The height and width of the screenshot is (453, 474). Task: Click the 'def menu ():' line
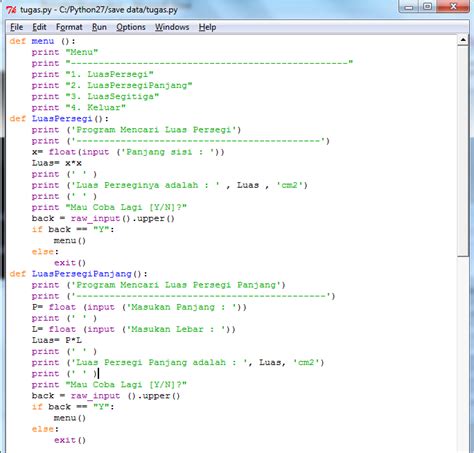coord(43,41)
